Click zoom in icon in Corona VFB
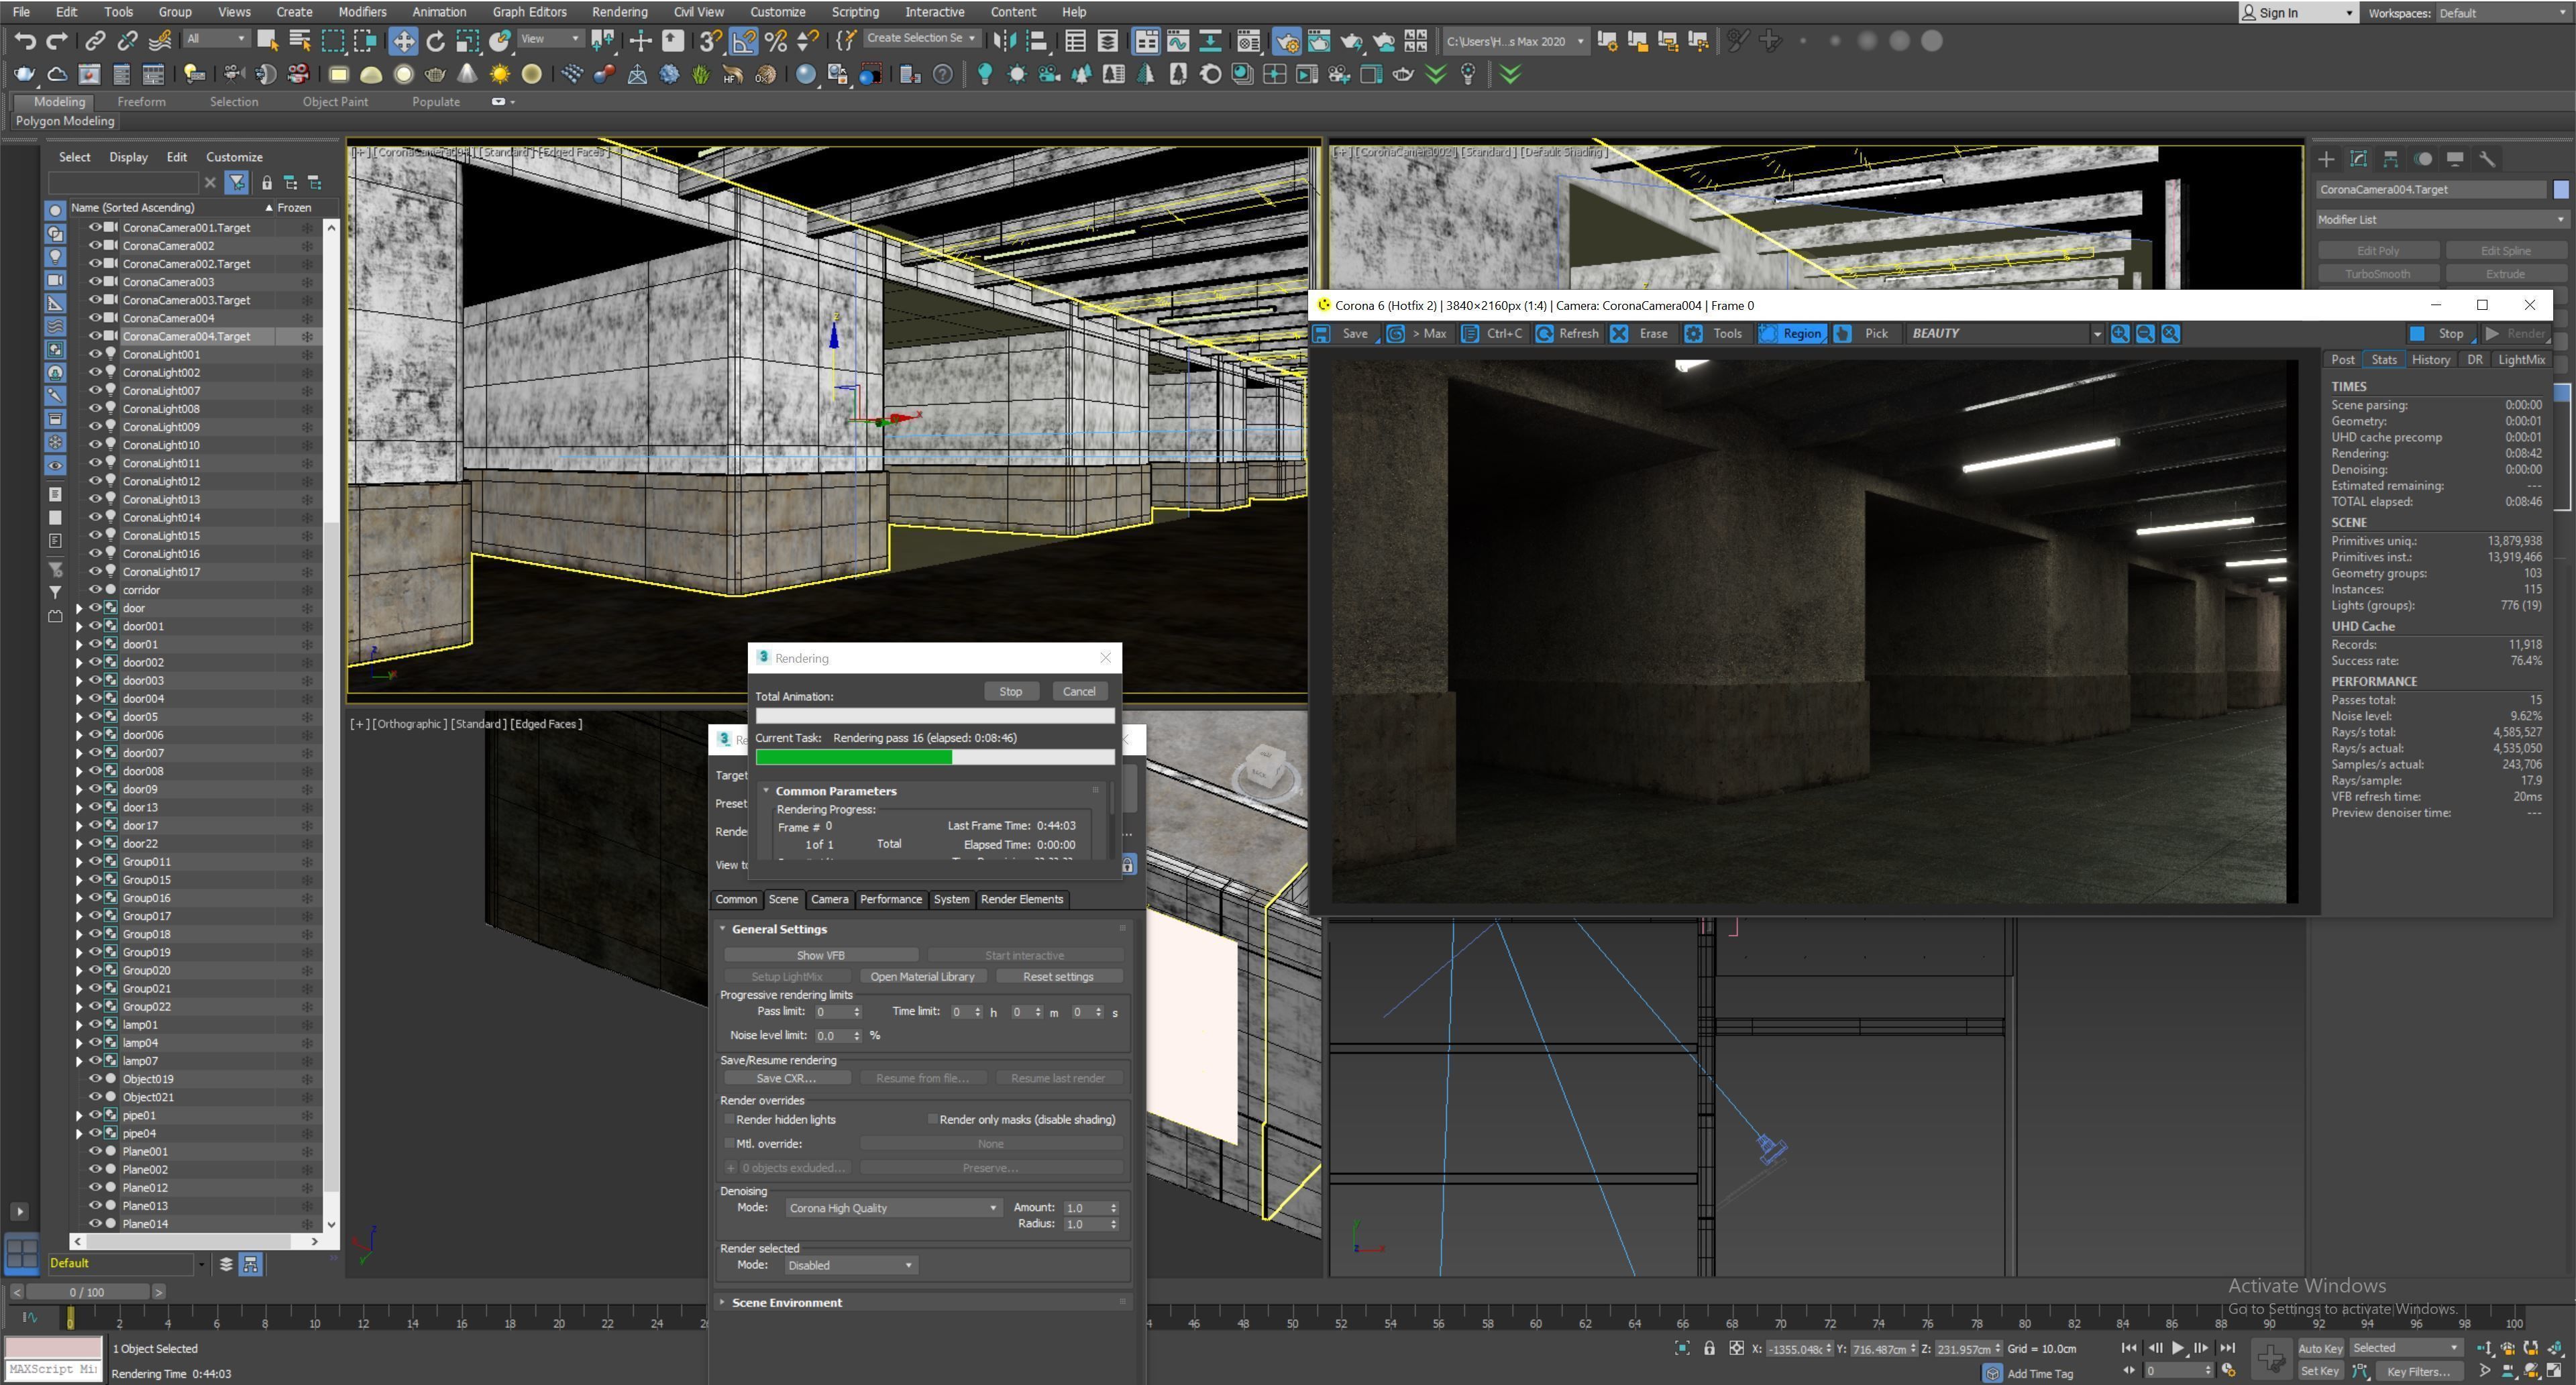 (x=2119, y=334)
